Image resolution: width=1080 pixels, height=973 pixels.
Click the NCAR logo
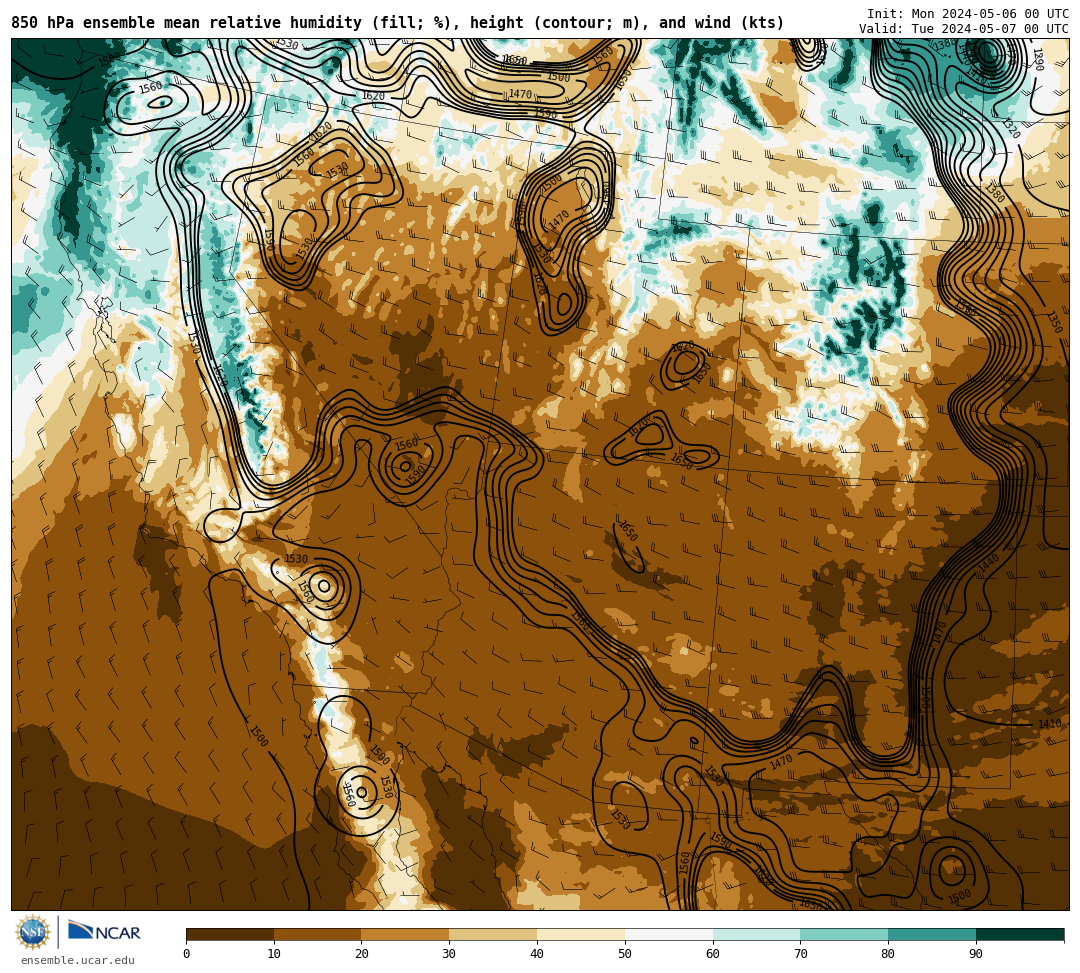[x=104, y=931]
